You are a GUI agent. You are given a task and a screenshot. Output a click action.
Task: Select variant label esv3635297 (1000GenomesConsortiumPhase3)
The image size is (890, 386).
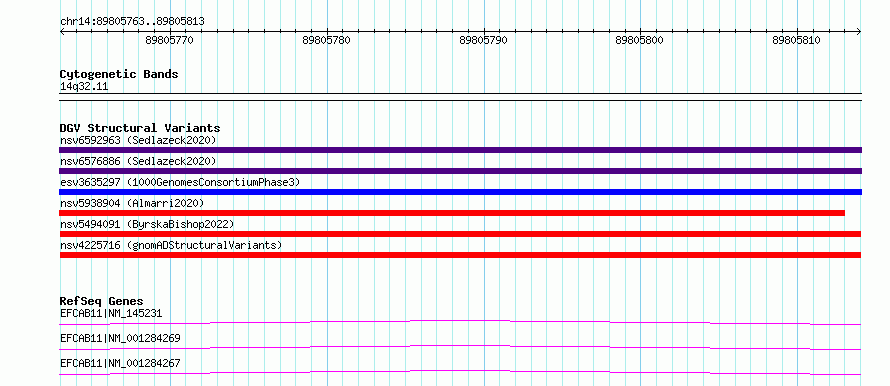(179, 182)
